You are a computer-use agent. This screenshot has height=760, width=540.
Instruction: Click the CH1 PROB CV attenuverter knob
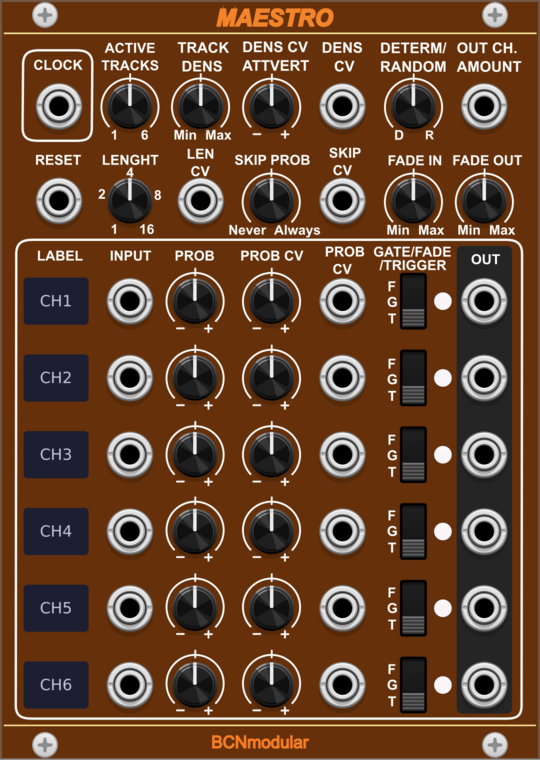click(x=271, y=301)
